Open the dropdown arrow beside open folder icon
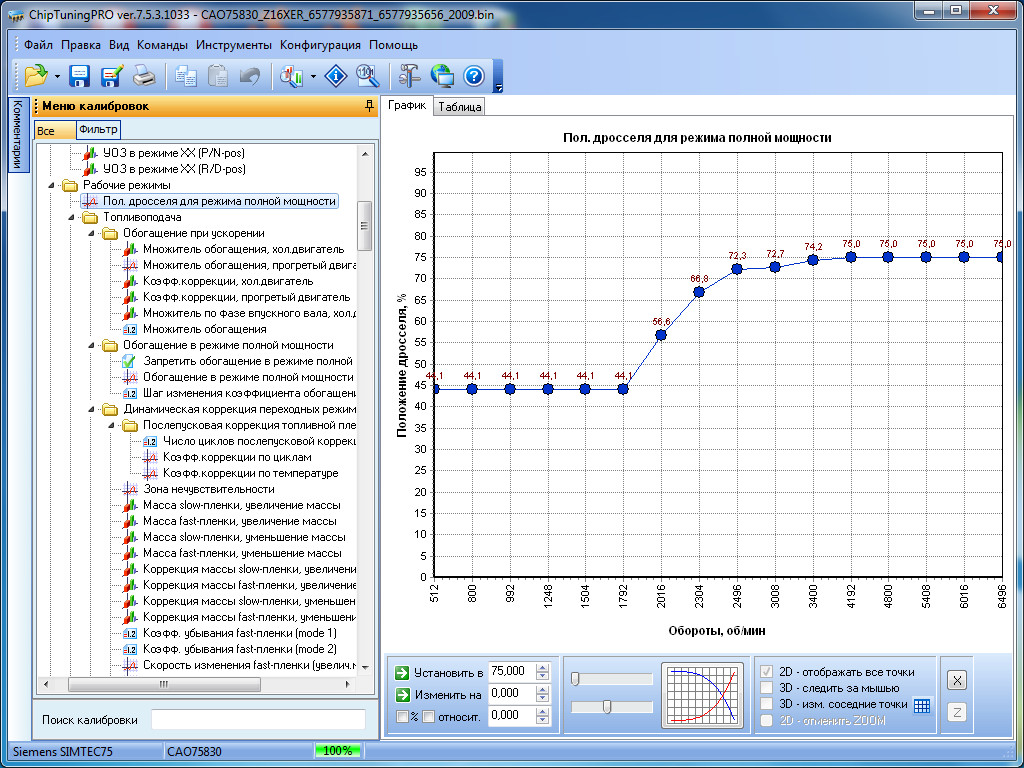Screen dimensions: 1024x768 [57, 76]
